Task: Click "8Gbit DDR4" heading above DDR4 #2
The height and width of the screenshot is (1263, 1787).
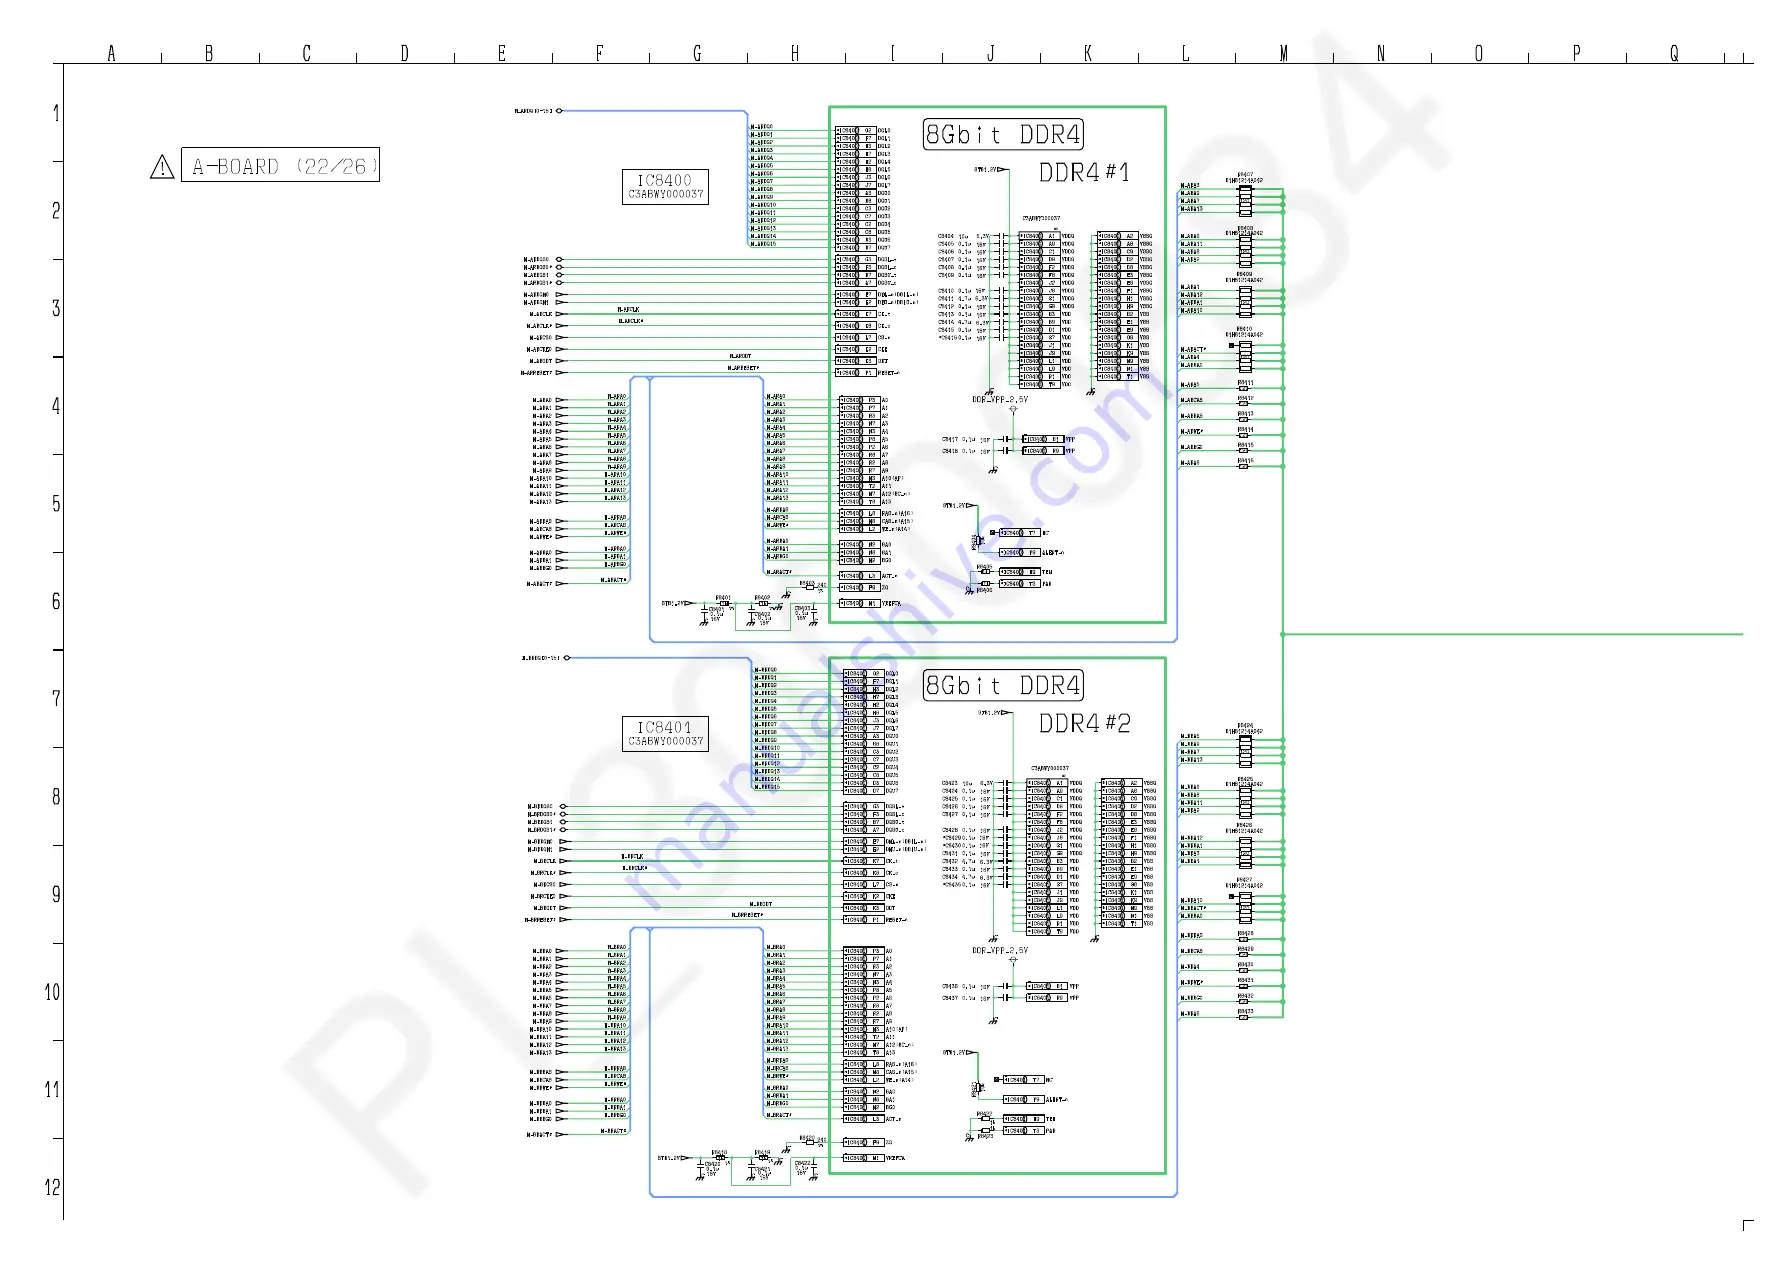Action: (1003, 685)
